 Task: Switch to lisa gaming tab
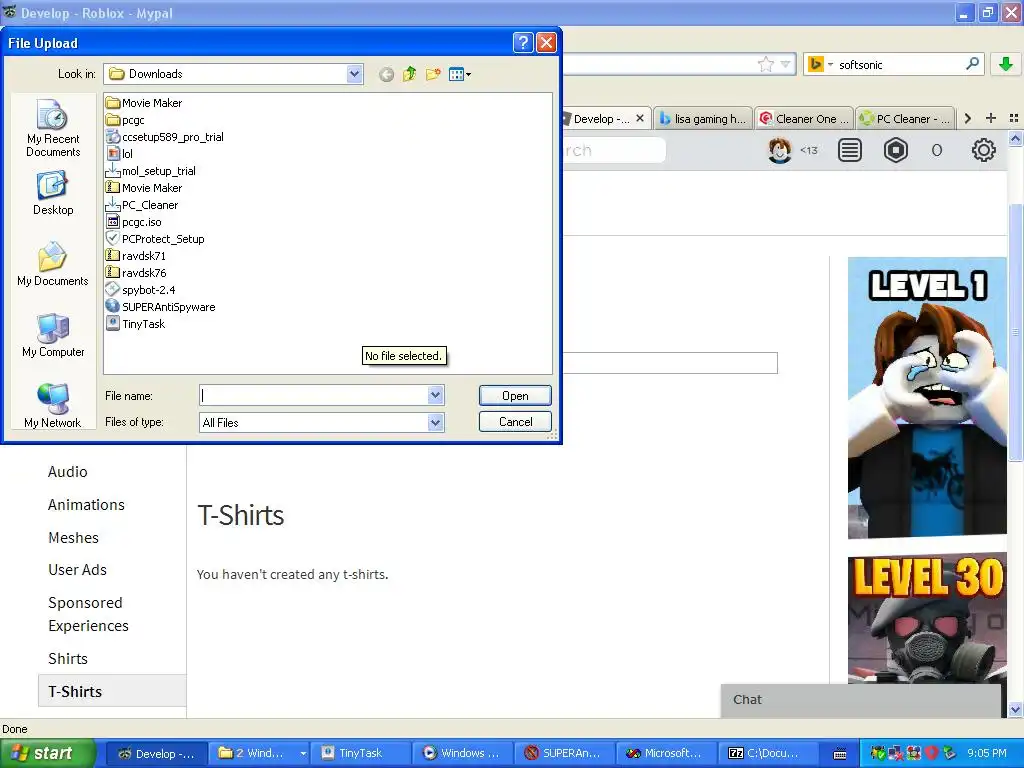[703, 119]
